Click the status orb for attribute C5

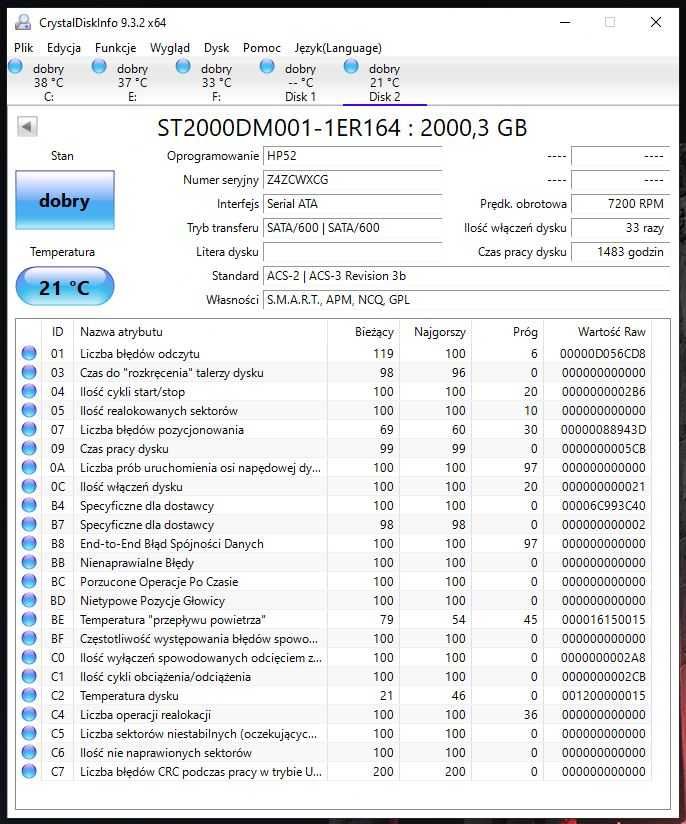point(29,733)
